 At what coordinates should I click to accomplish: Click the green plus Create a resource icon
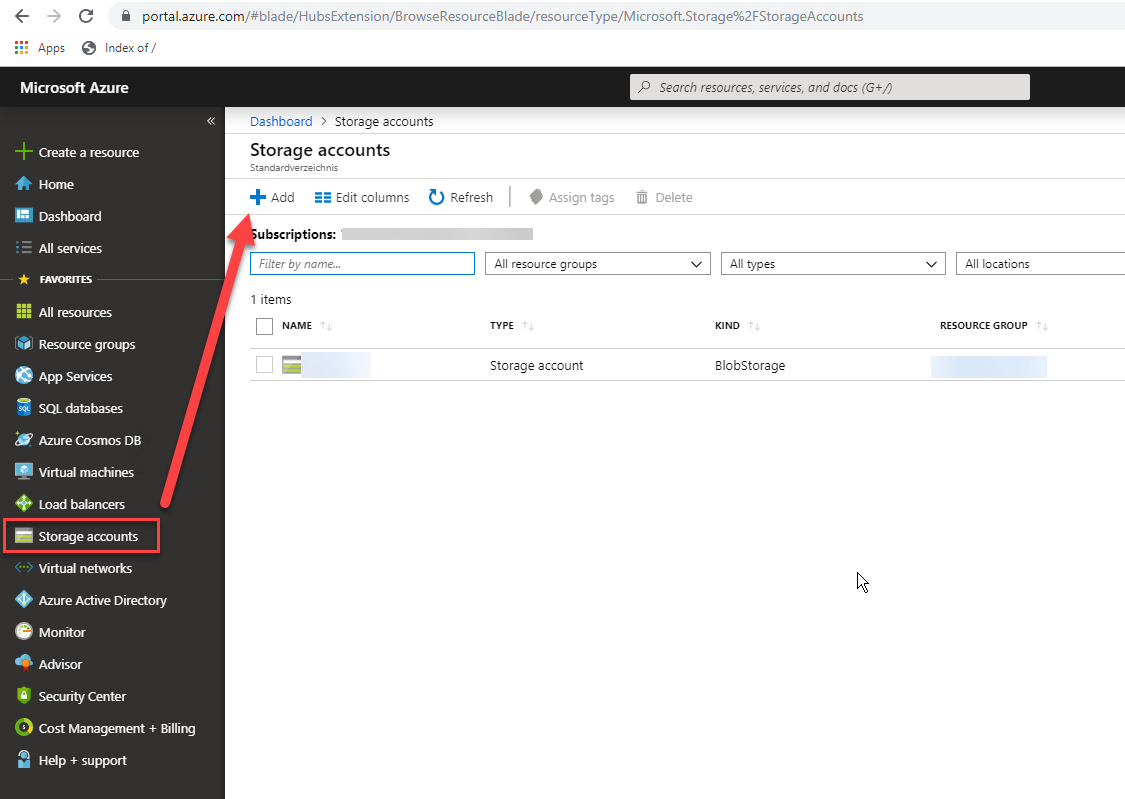pyautogui.click(x=24, y=151)
